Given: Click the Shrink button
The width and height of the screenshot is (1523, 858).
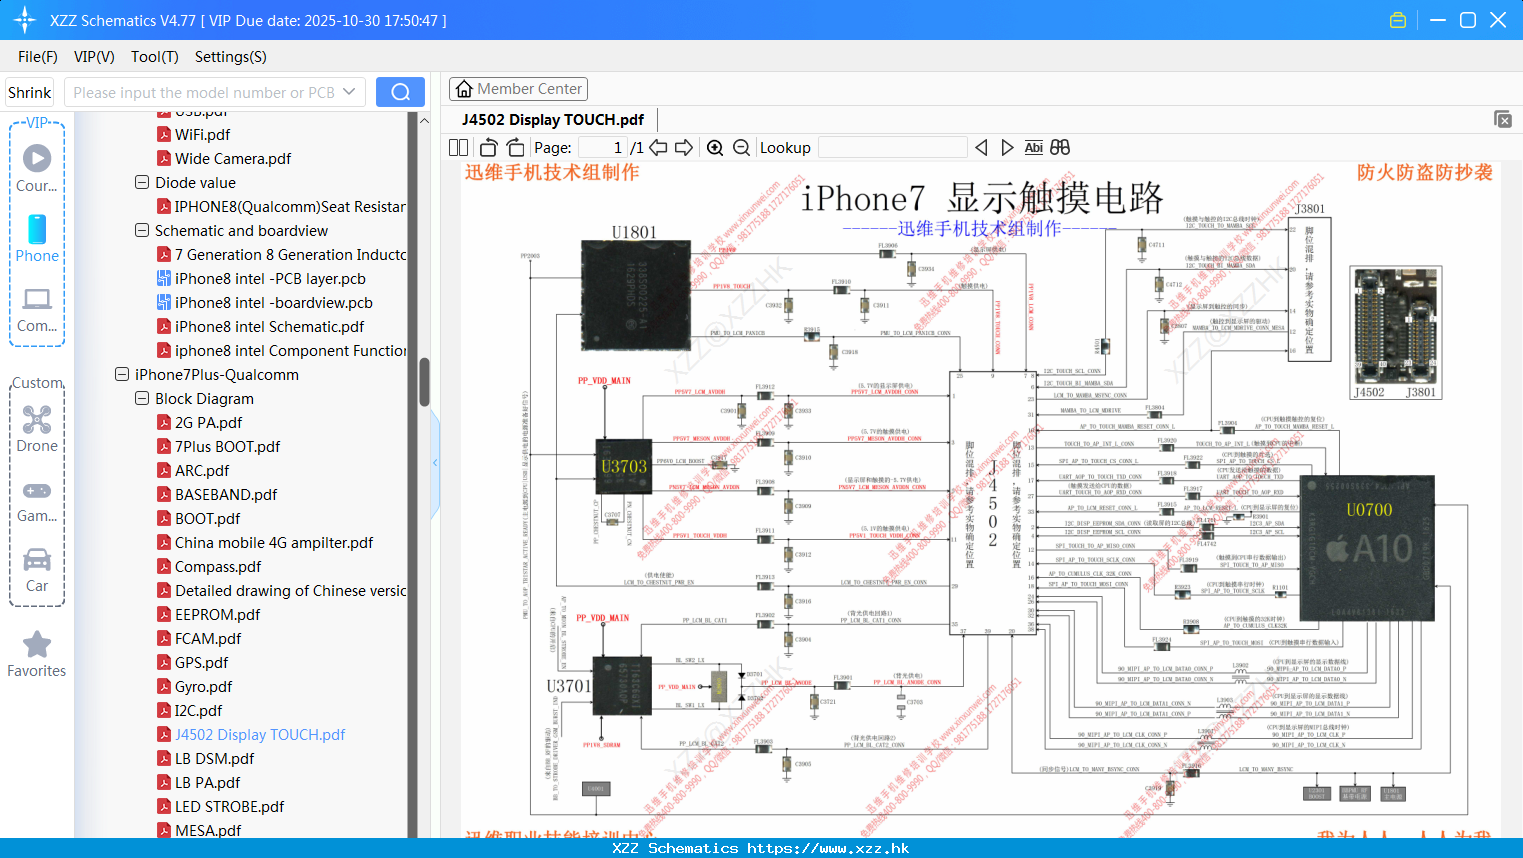Looking at the screenshot, I should click(x=30, y=92).
